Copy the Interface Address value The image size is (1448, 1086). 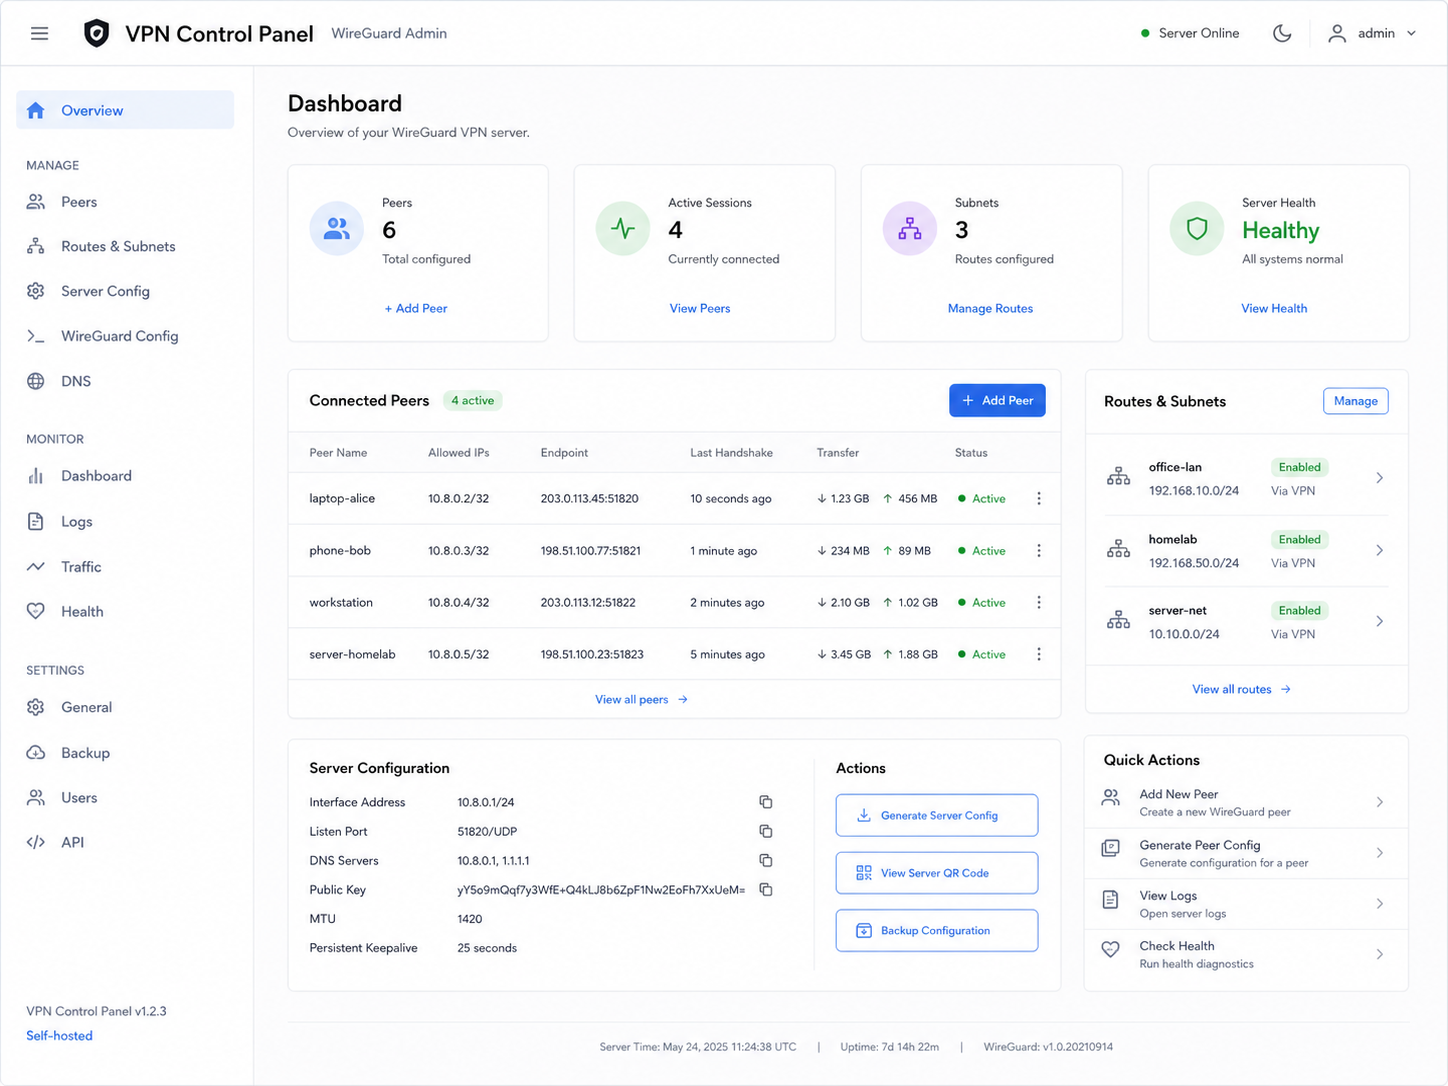pos(766,802)
